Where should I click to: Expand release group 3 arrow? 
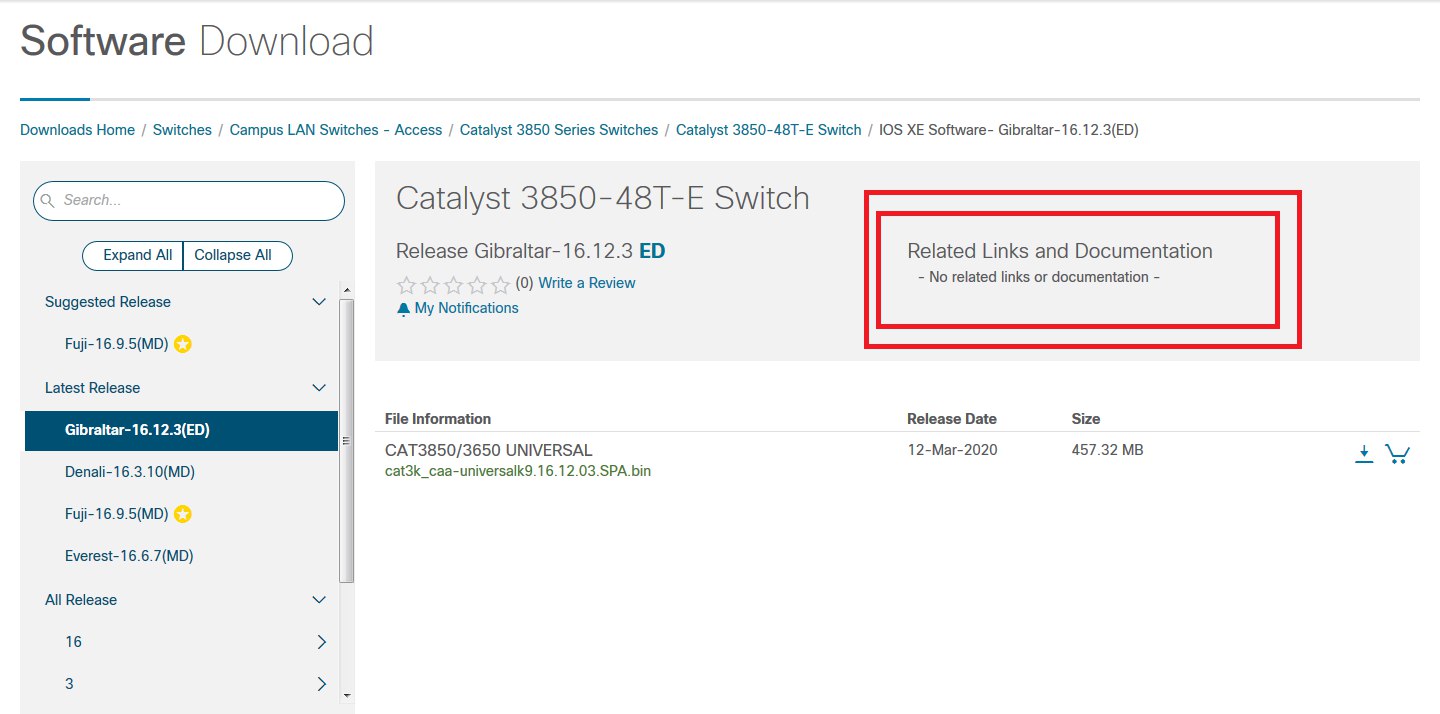coord(321,684)
